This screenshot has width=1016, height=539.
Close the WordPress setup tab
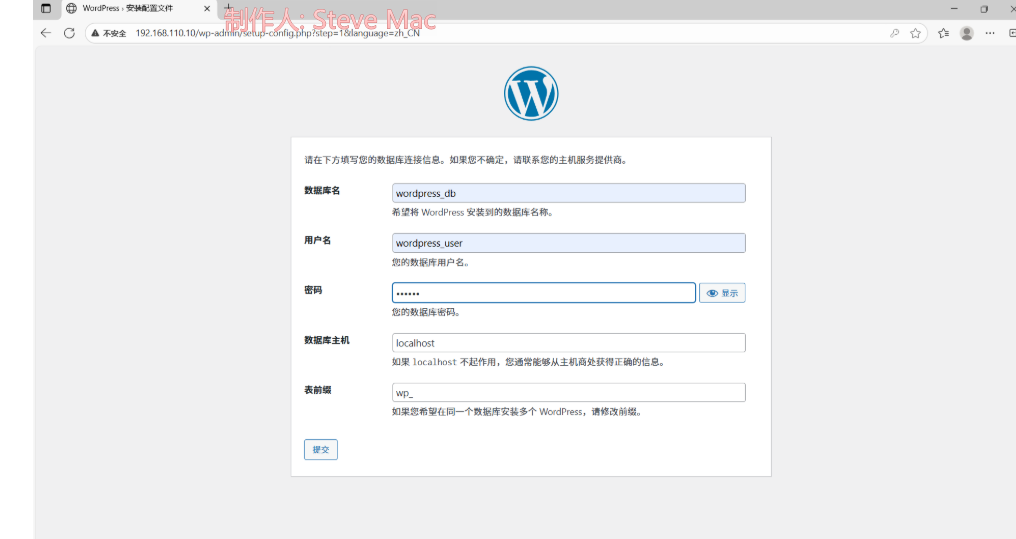(207, 8)
